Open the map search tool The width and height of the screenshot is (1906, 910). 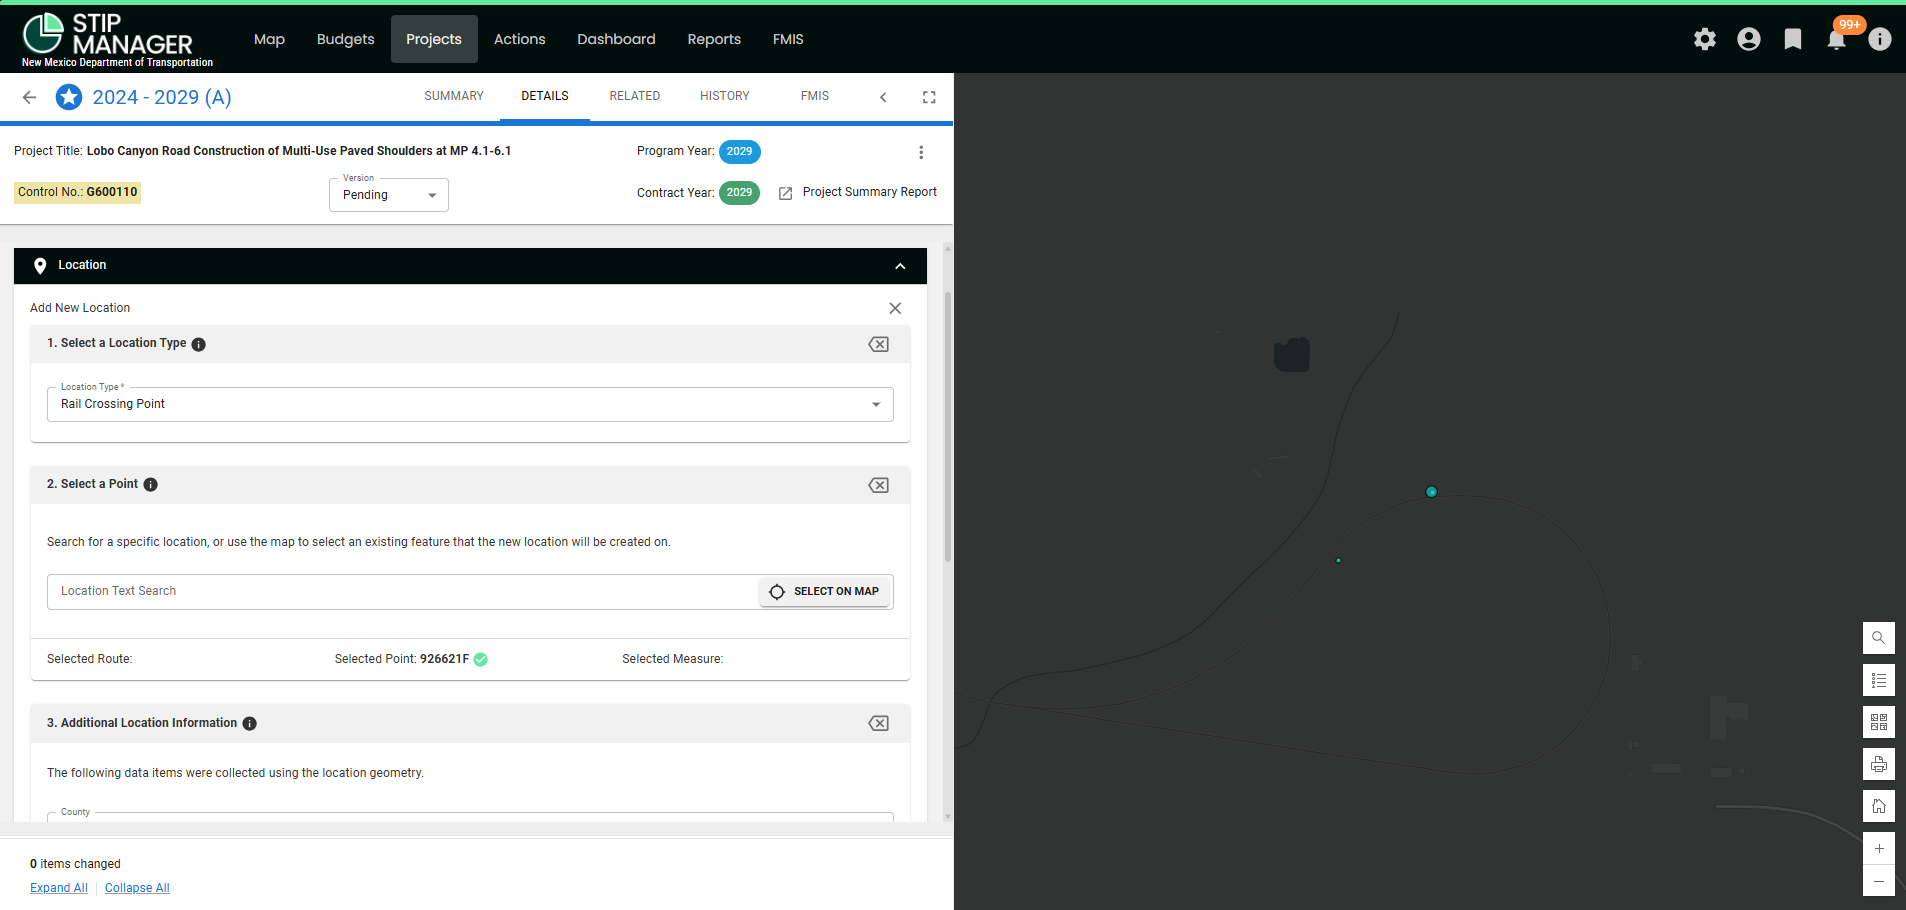coord(1879,638)
